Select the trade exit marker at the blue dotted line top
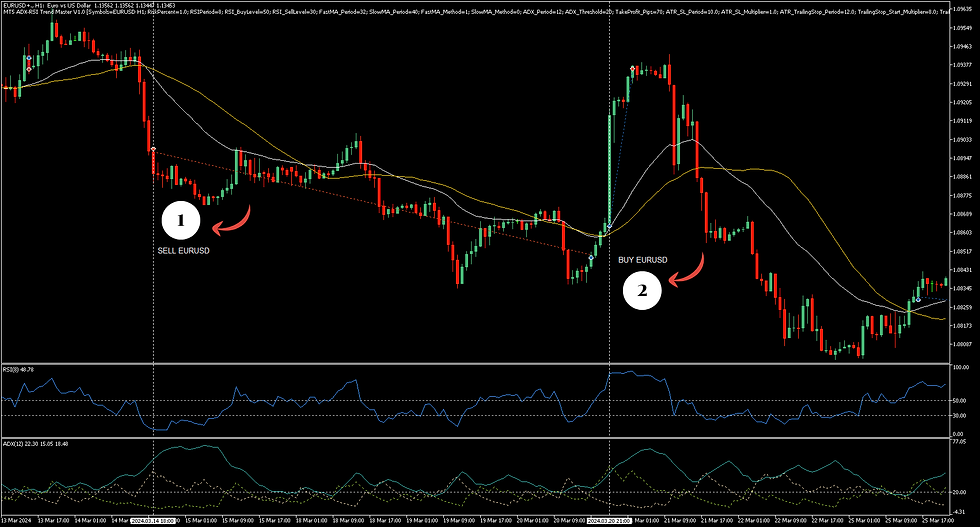Viewport: 980px width, 527px height. pos(632,68)
